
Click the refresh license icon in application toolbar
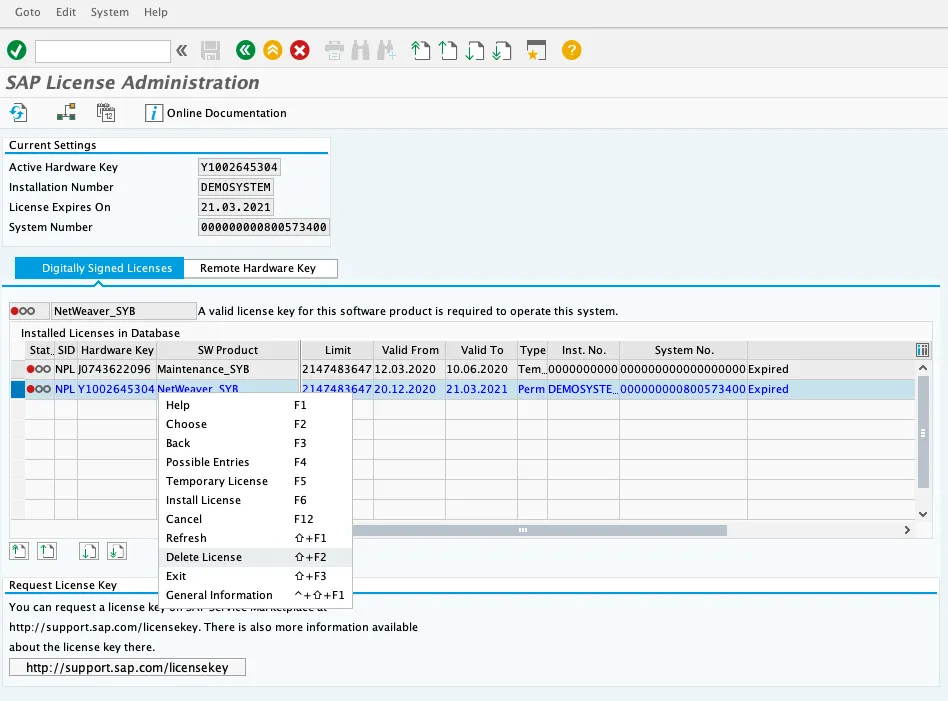pyautogui.click(x=19, y=113)
